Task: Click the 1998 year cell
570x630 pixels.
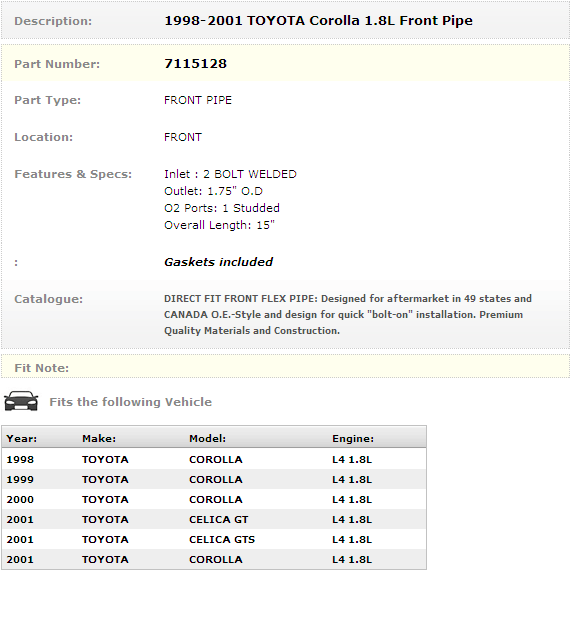Action: point(20,459)
